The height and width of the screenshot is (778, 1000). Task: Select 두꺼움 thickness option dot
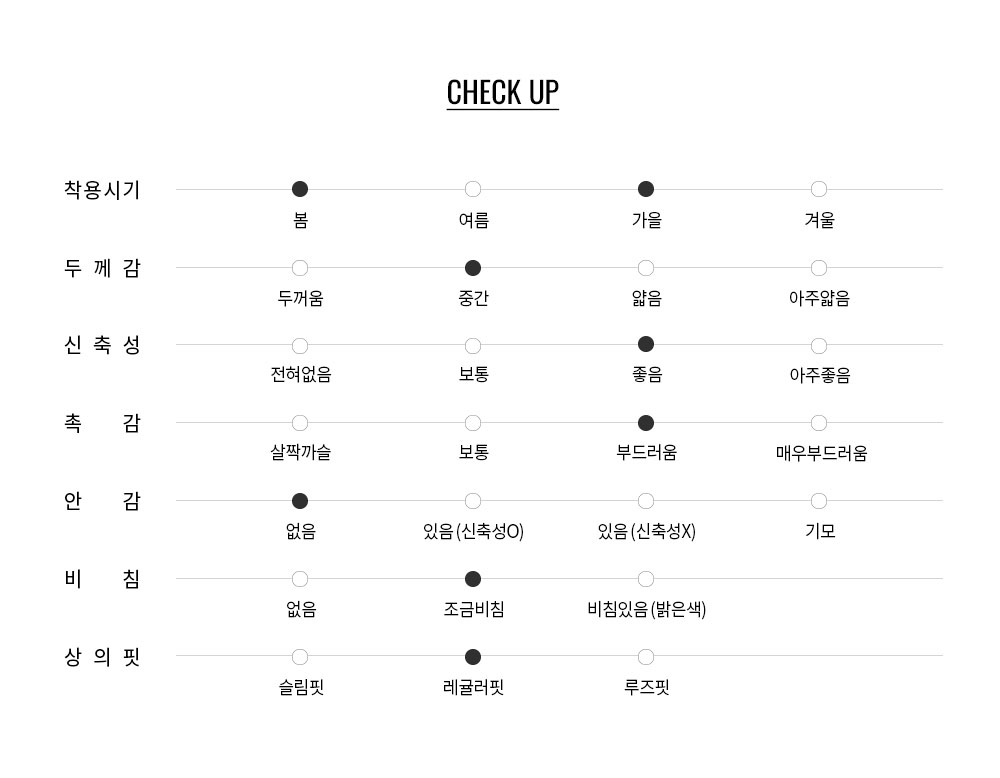(300, 268)
